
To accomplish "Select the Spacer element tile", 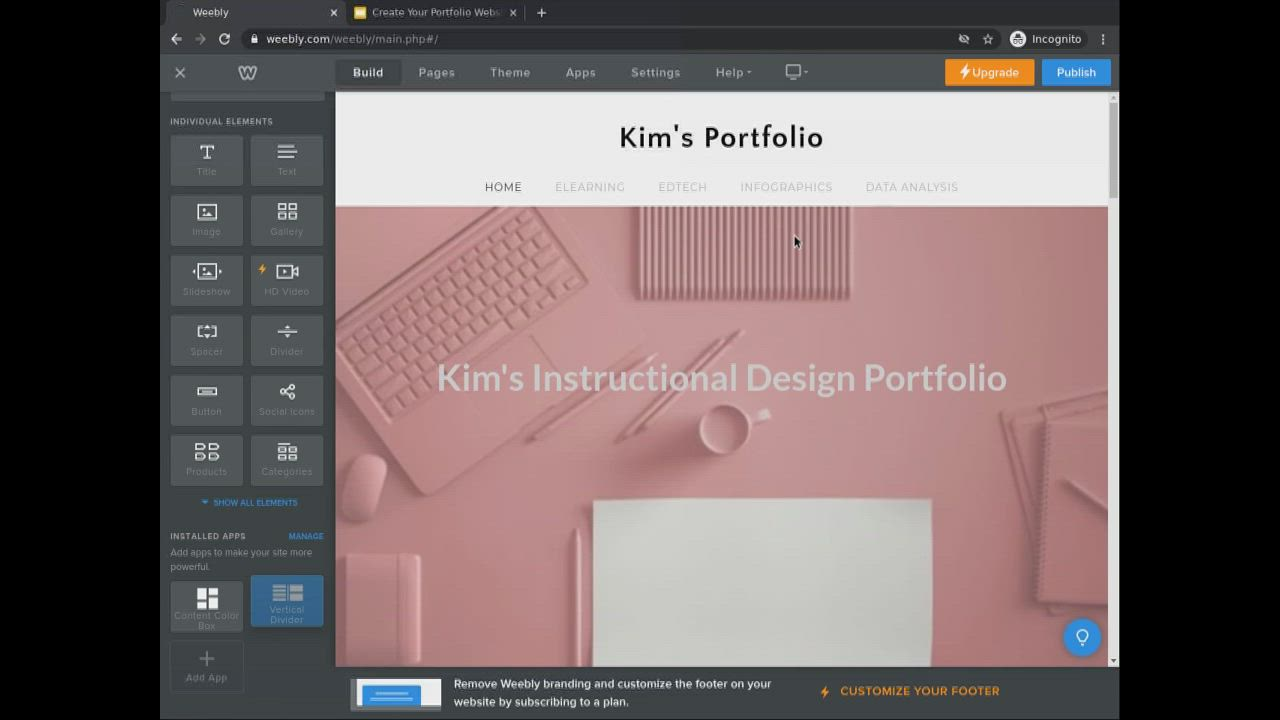I will coord(207,340).
